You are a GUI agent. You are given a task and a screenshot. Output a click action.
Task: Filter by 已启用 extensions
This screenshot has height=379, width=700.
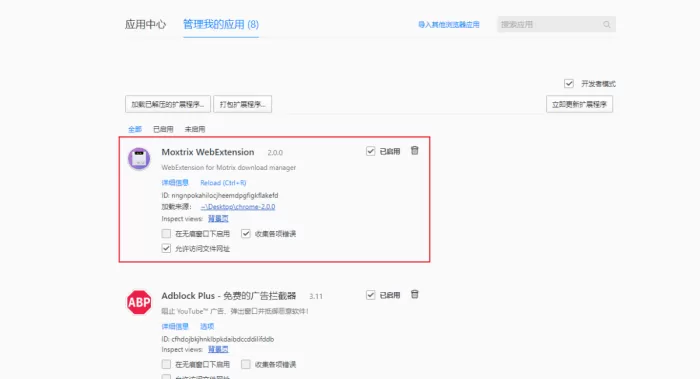[x=163, y=129]
